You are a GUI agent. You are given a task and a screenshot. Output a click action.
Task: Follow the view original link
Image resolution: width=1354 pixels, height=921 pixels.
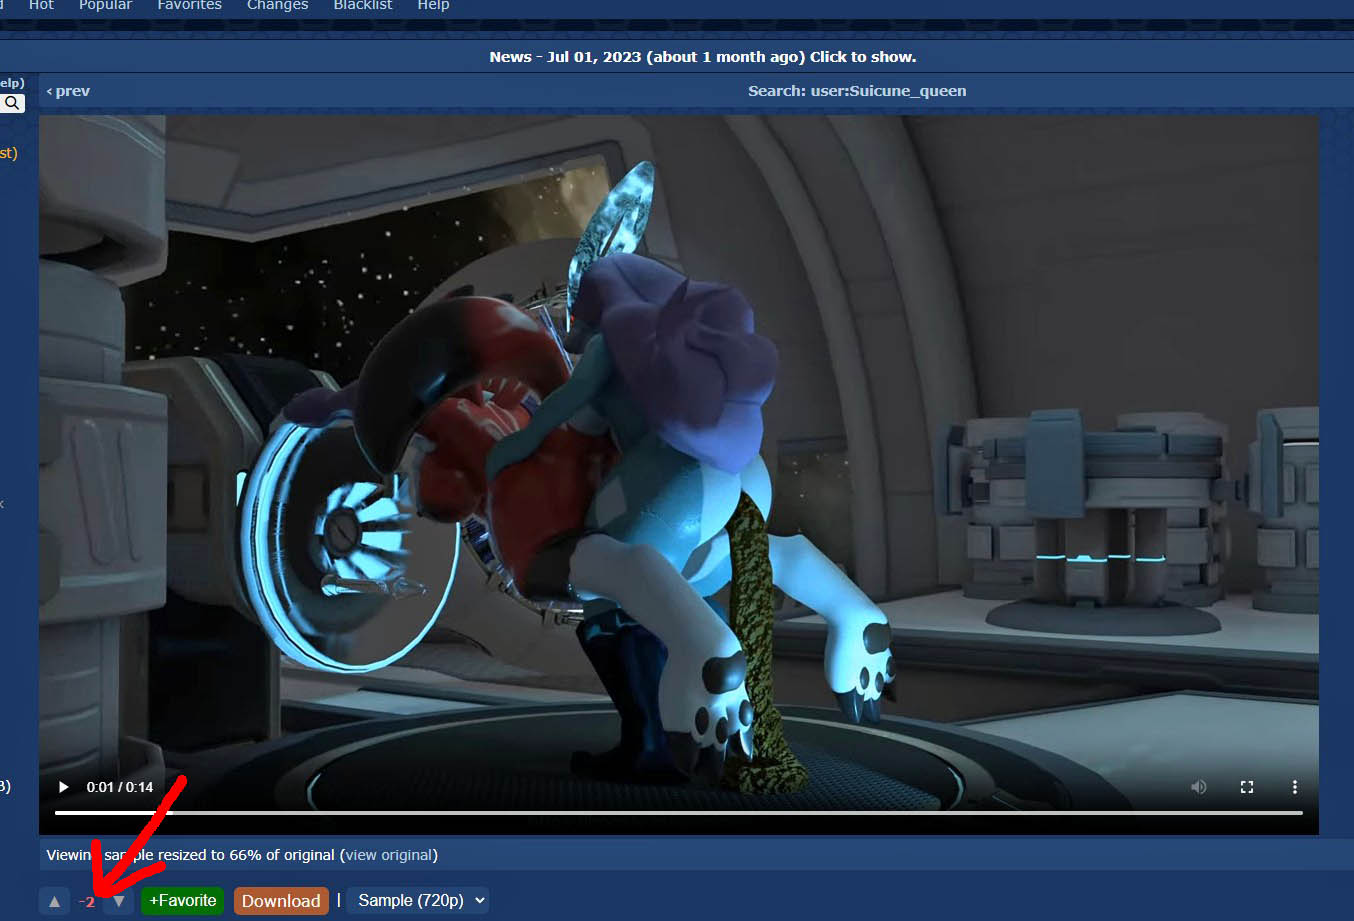[390, 855]
